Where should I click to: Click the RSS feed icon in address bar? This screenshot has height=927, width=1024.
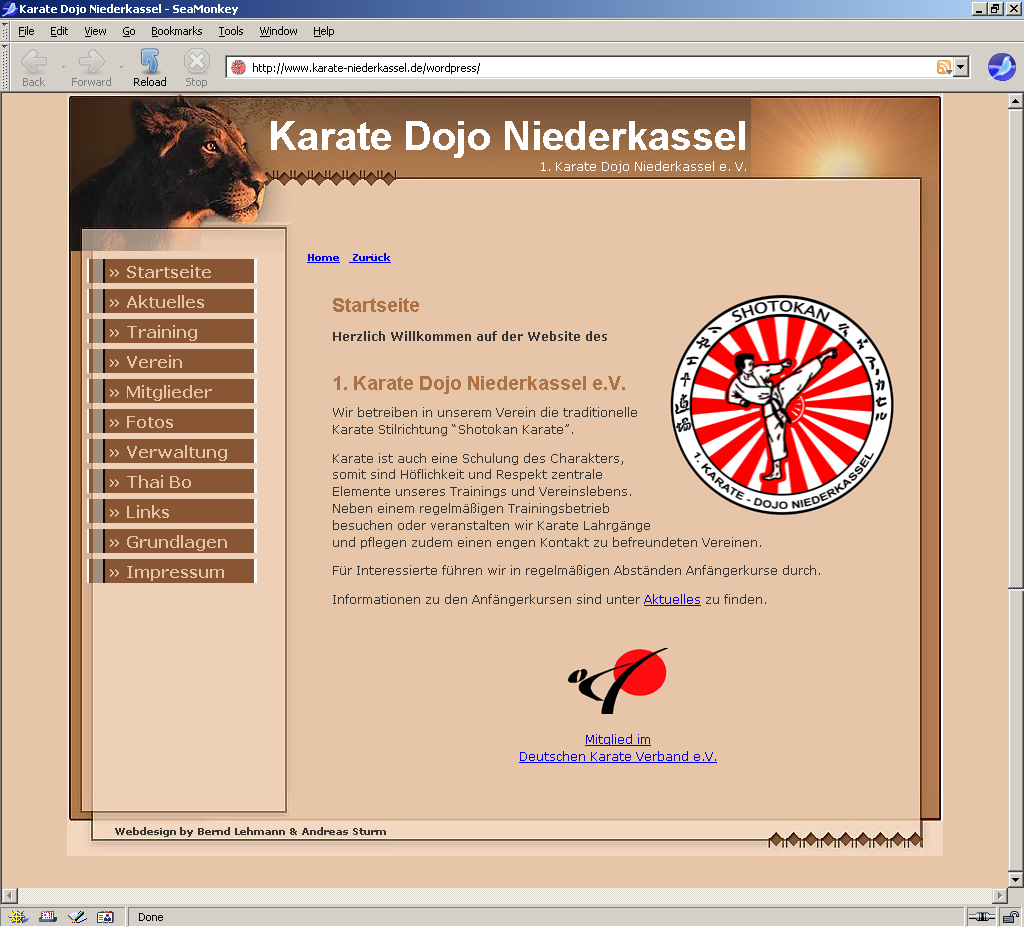point(943,67)
